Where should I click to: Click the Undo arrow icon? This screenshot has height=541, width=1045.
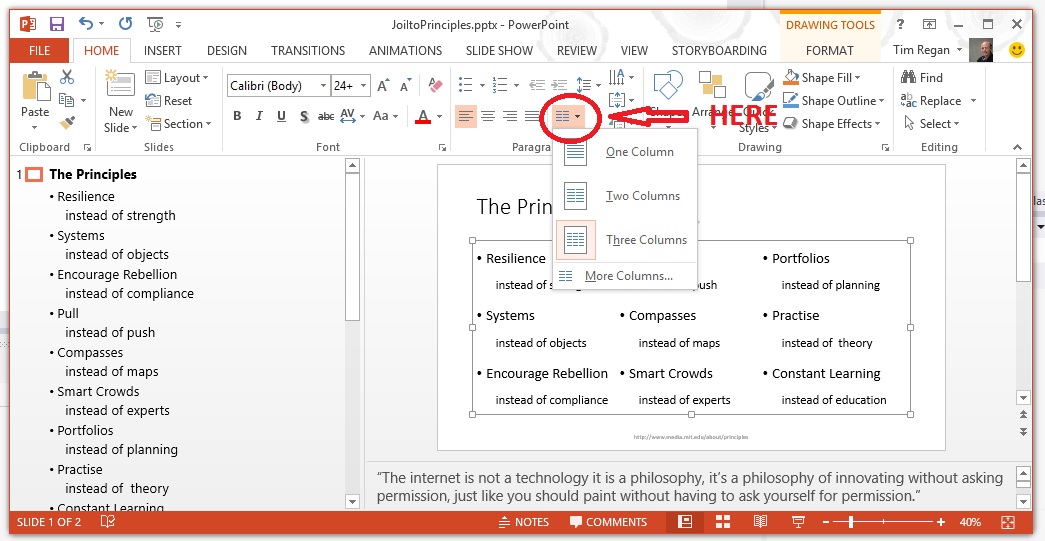86,24
